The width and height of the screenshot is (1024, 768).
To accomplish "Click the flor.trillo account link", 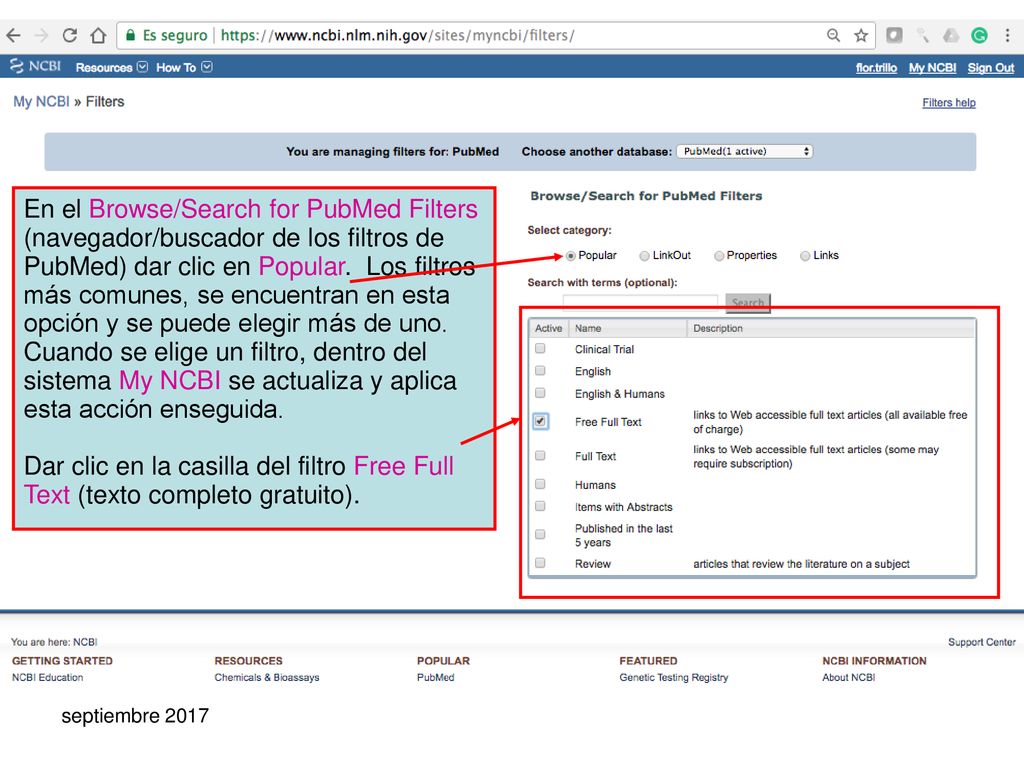I will pyautogui.click(x=876, y=68).
